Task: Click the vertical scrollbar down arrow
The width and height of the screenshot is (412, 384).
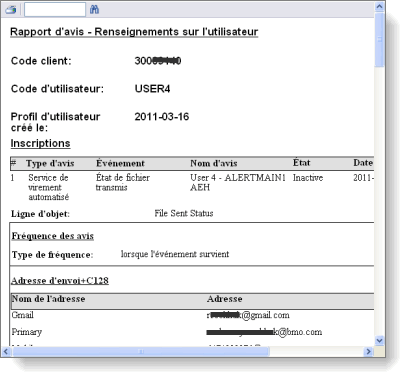Action: pyautogui.click(x=379, y=340)
